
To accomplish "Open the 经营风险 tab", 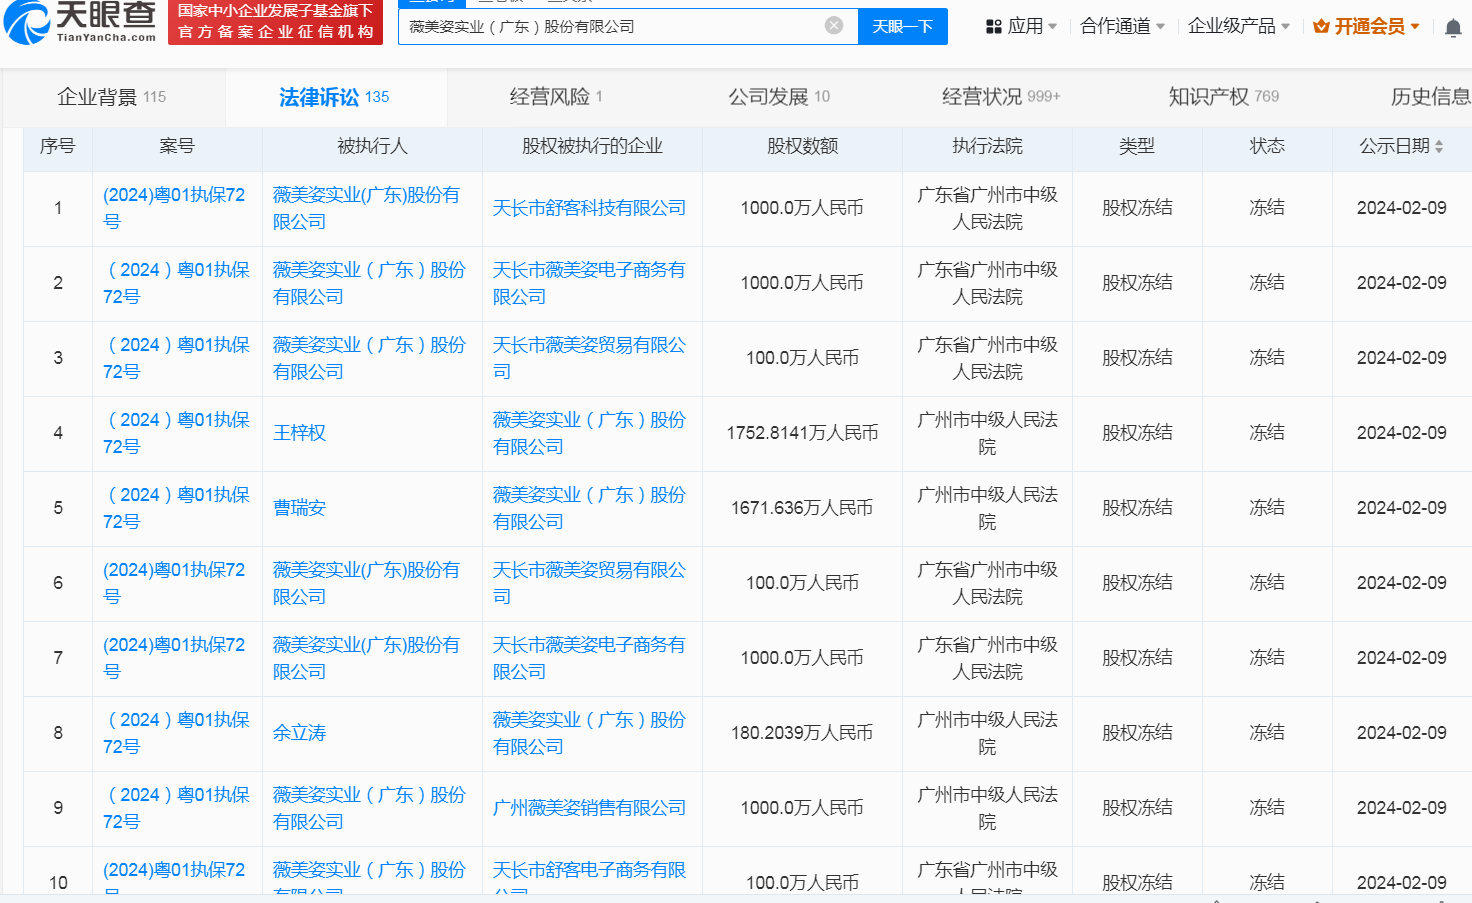I will [x=556, y=97].
